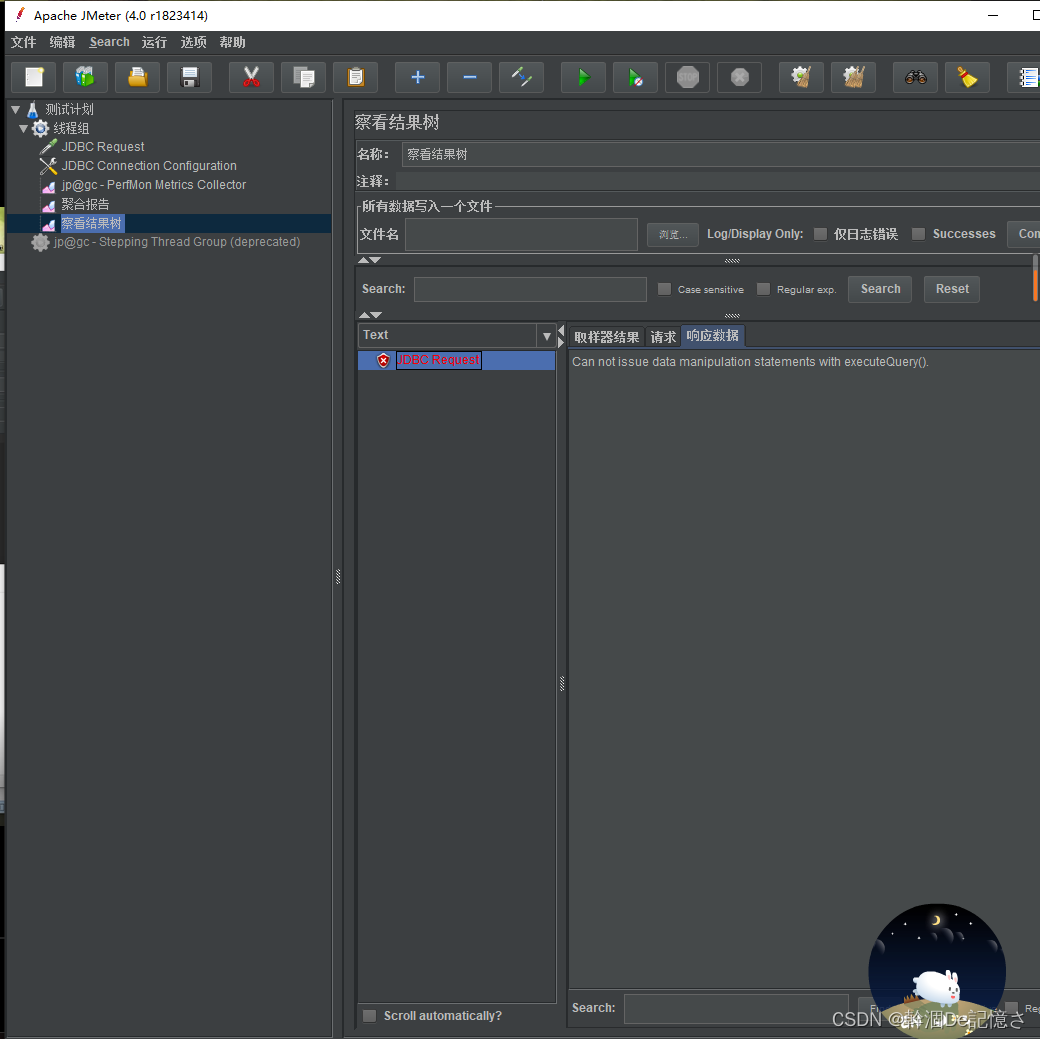Select PerfMon Metrics Collector node
The height and width of the screenshot is (1039, 1040).
click(154, 185)
